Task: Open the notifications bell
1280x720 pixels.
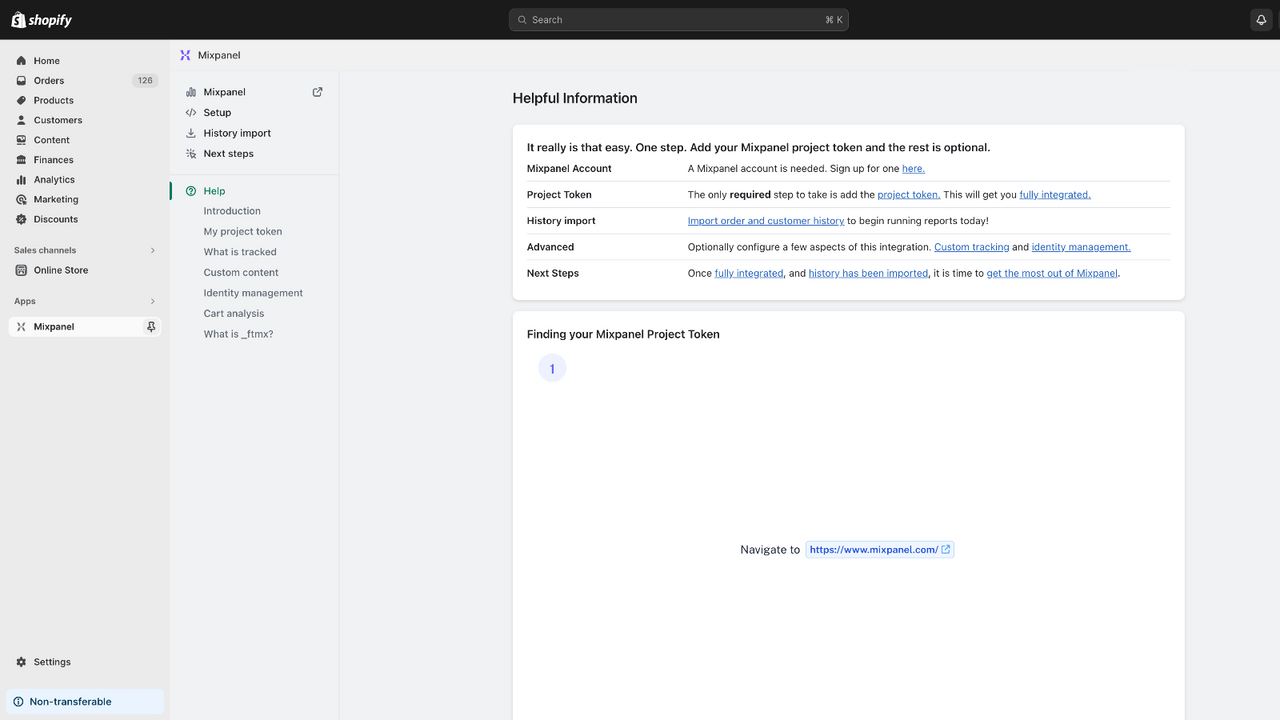Action: 1261,20
